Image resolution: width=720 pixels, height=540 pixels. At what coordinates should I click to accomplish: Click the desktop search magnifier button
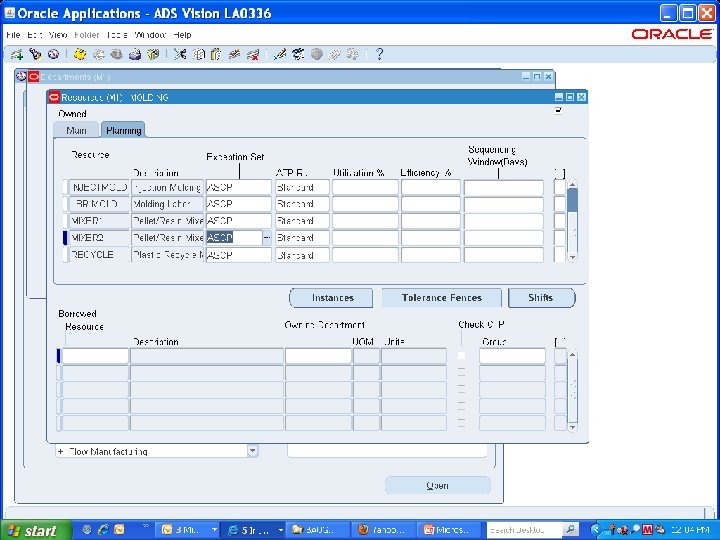570,530
